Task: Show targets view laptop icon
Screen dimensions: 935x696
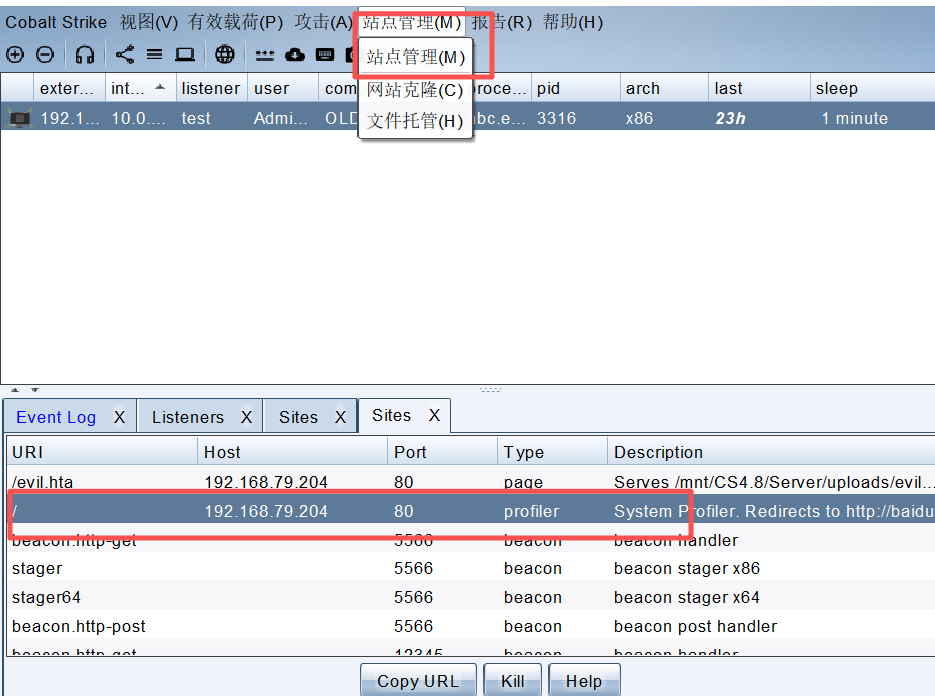Action: point(185,55)
